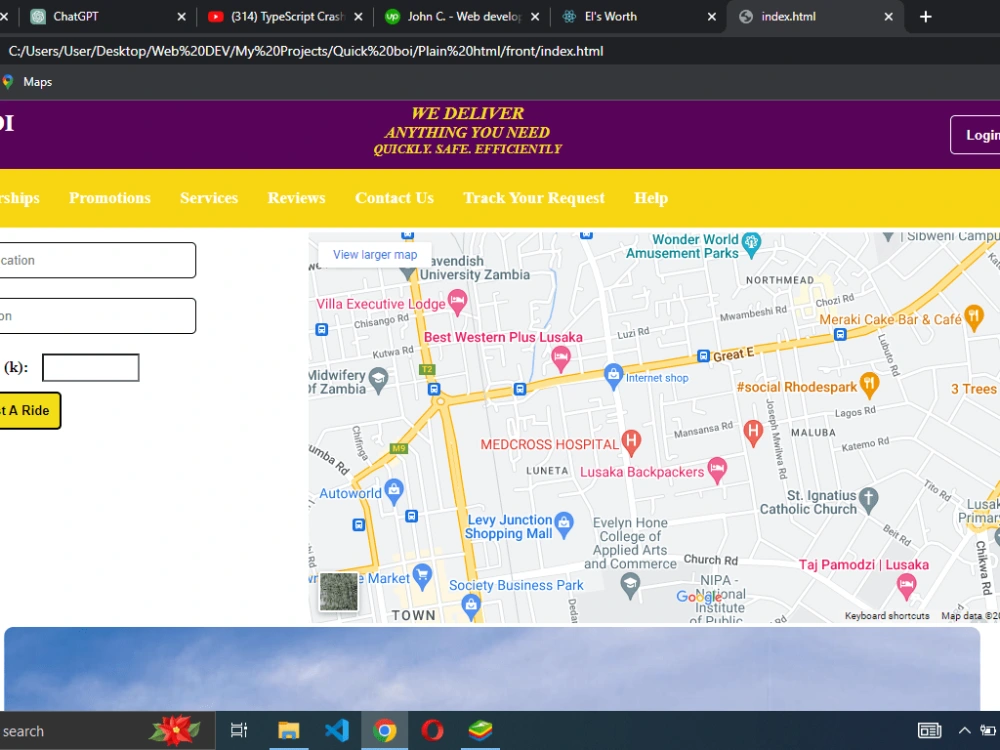Viewport: 1000px width, 750px height.
Task: Close the index.html tab
Action: 888,17
